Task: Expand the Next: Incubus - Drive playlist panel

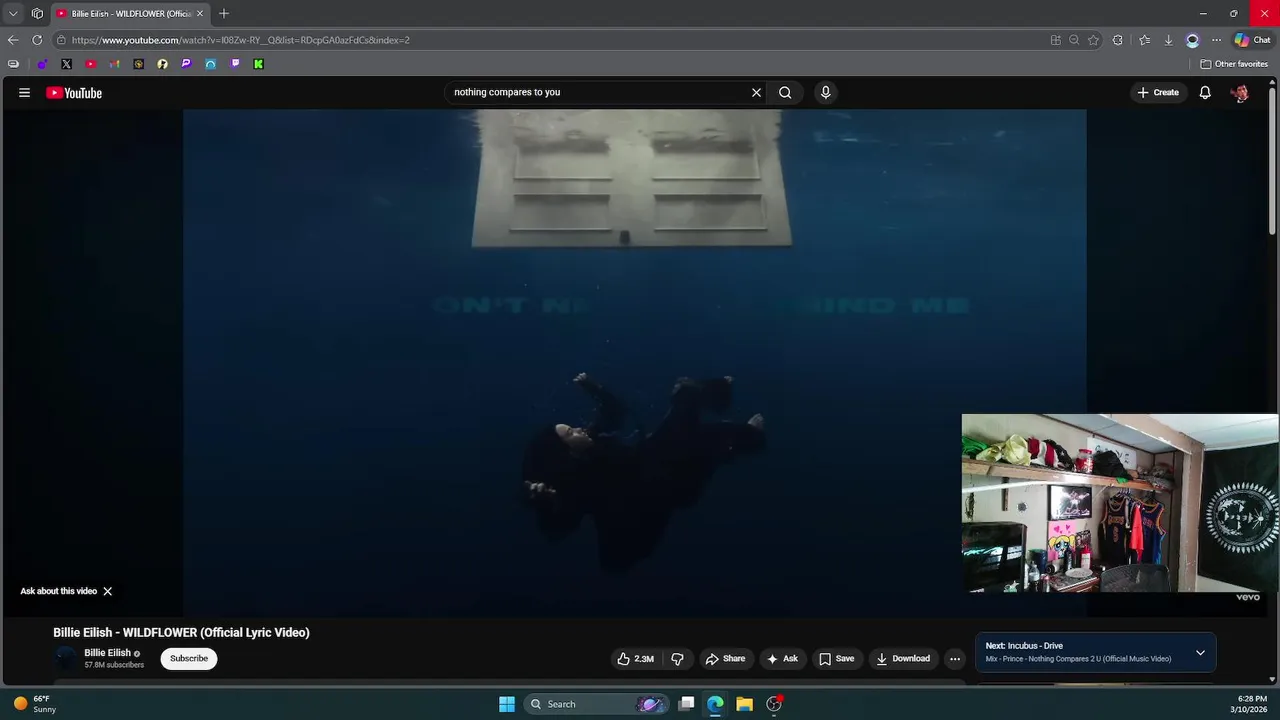Action: 1200,653
